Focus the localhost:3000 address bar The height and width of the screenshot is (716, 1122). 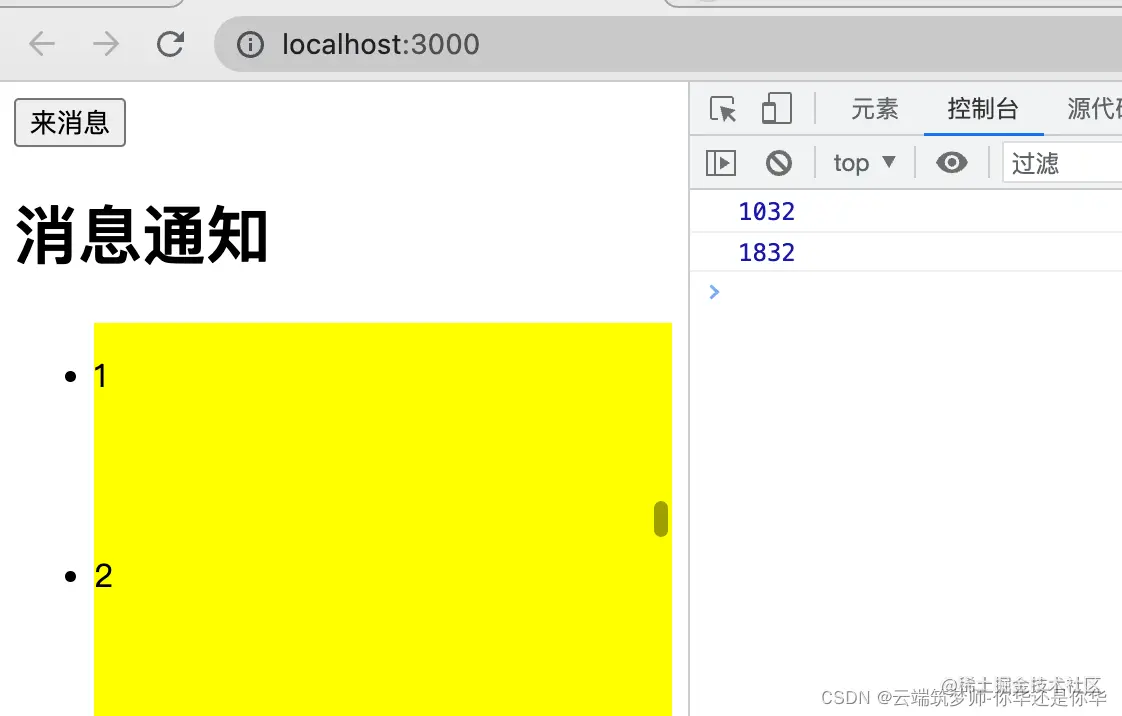668,44
